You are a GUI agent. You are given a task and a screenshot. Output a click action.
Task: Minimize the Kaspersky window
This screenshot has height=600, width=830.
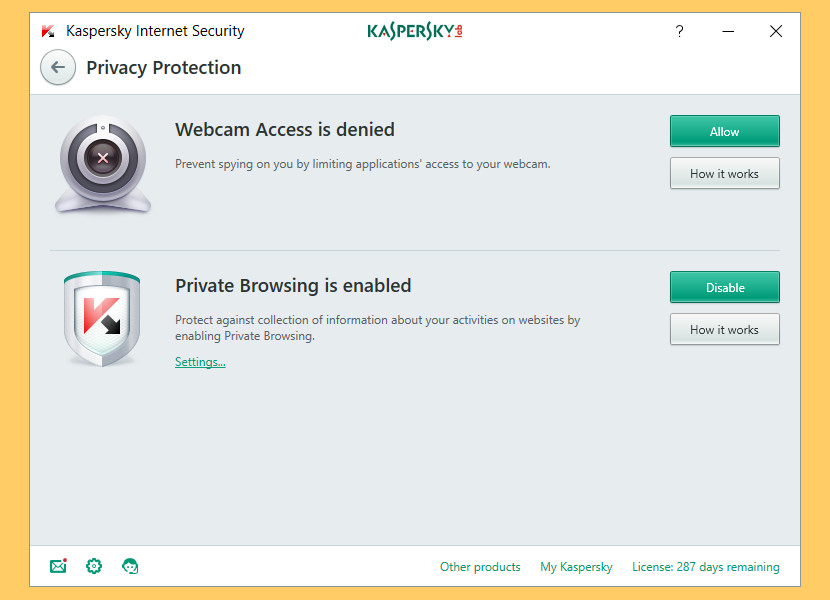pos(728,31)
